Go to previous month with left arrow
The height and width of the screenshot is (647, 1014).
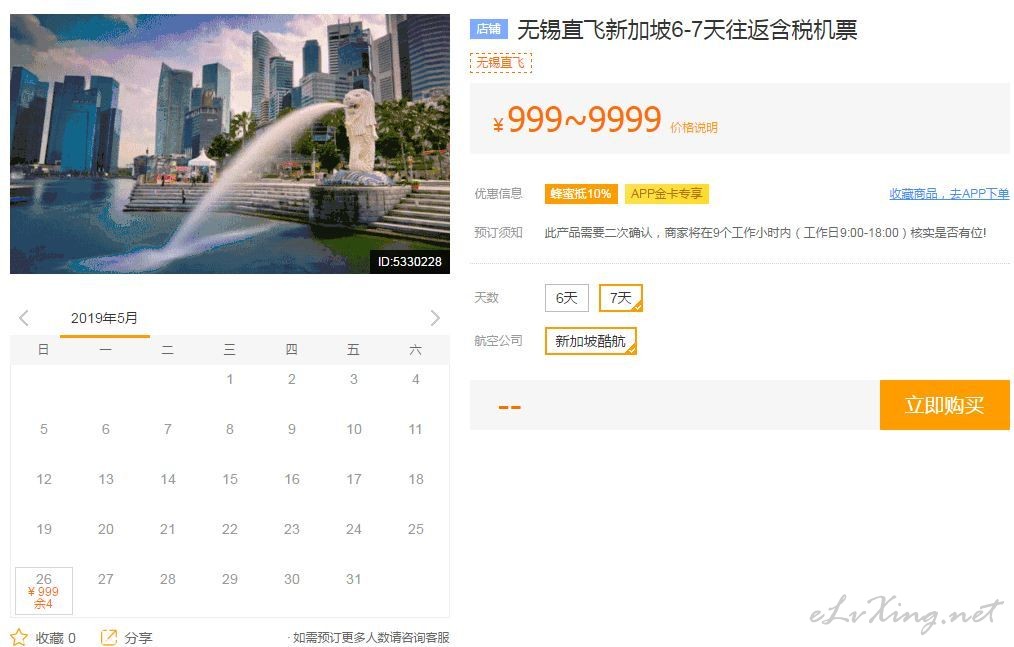click(x=24, y=318)
